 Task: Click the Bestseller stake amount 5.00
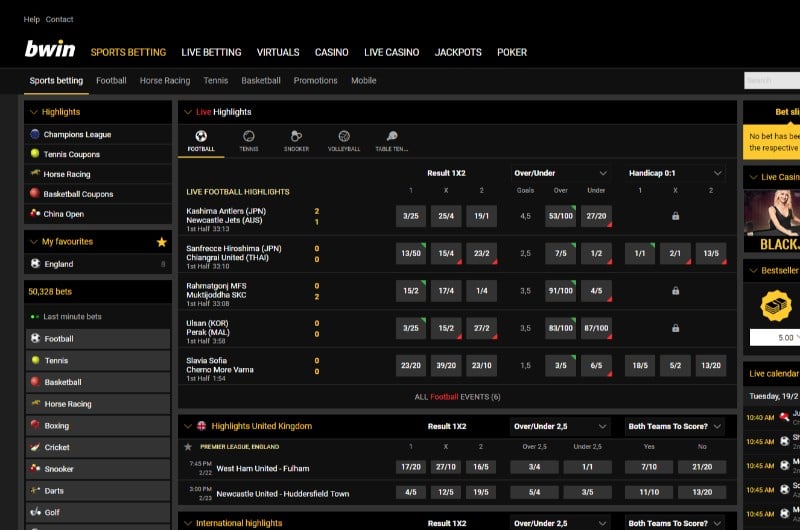[775, 338]
